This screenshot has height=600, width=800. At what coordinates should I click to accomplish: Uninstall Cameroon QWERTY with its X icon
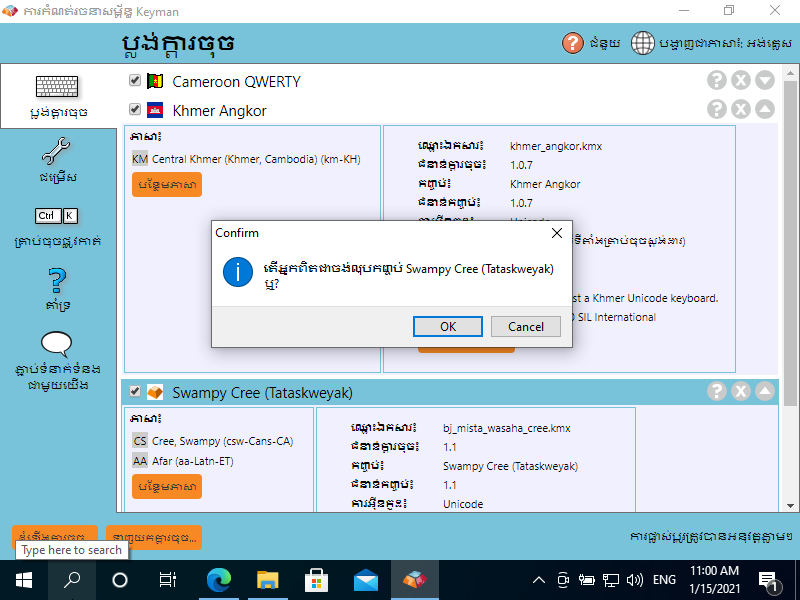(740, 80)
